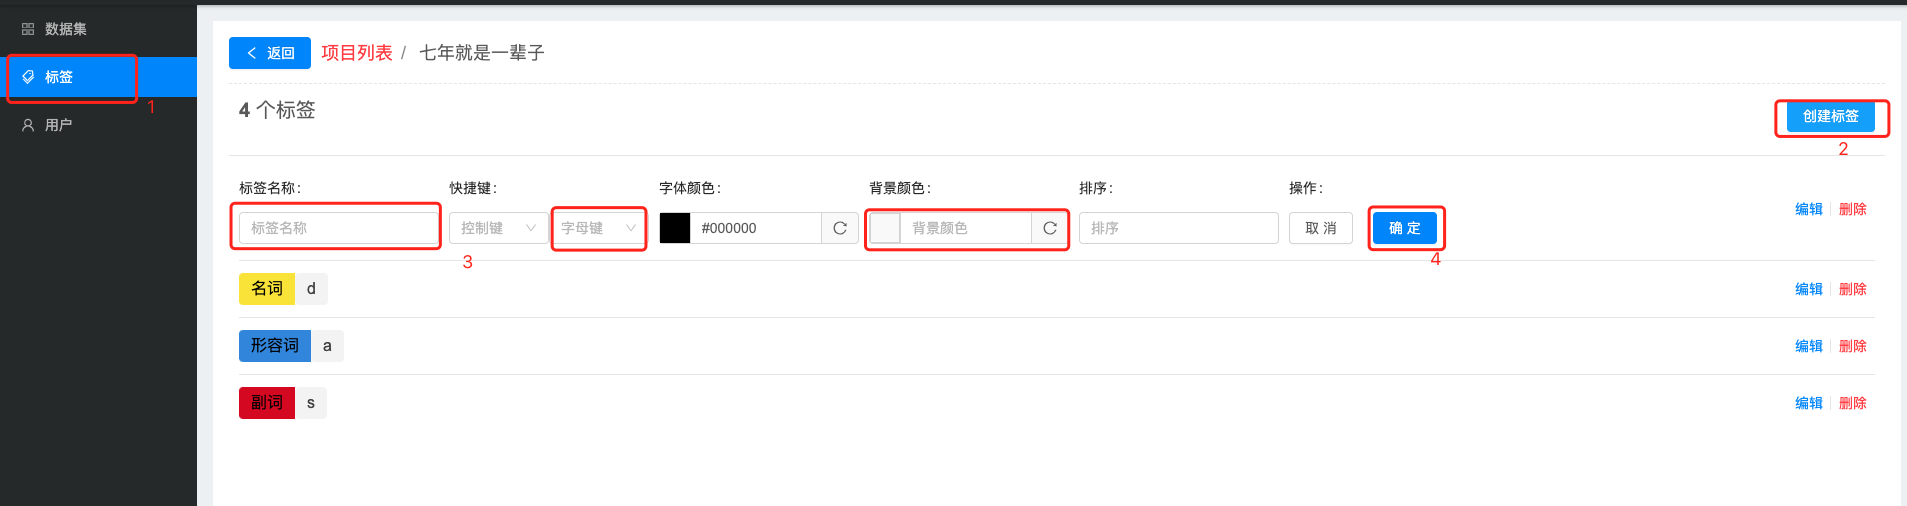Screen dimensions: 1907x506
Task: Confirm with the 确定 button
Action: 1404,228
